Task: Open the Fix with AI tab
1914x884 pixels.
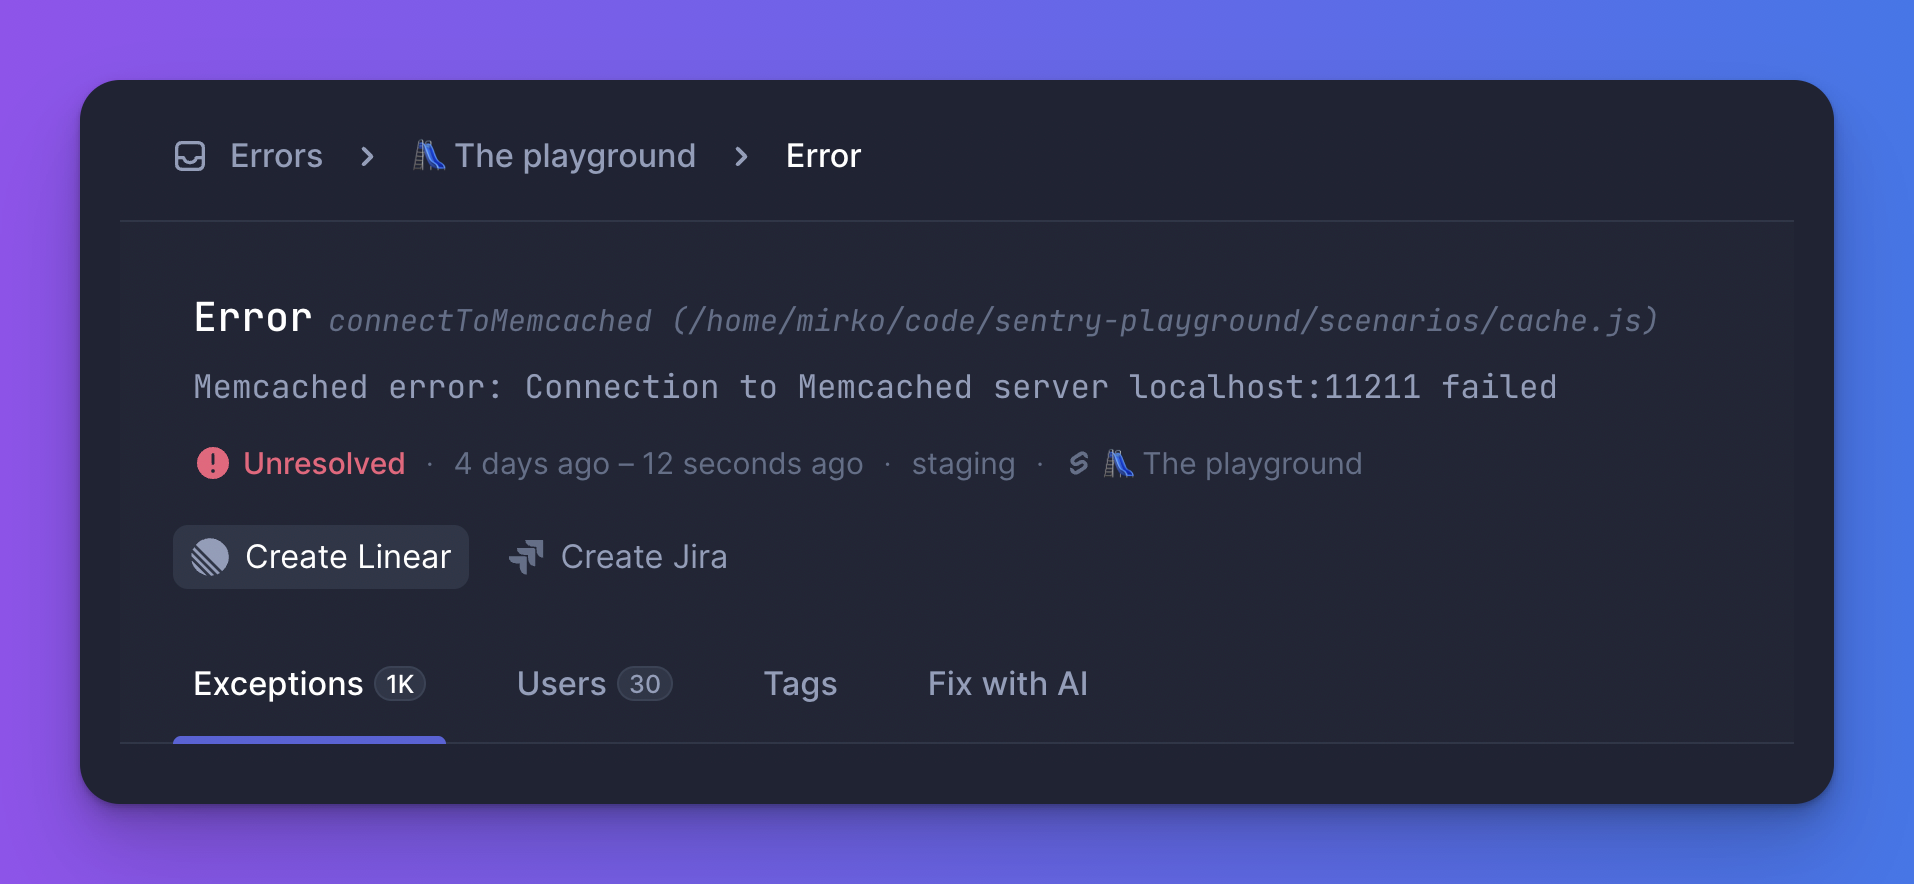Action: click(1007, 684)
